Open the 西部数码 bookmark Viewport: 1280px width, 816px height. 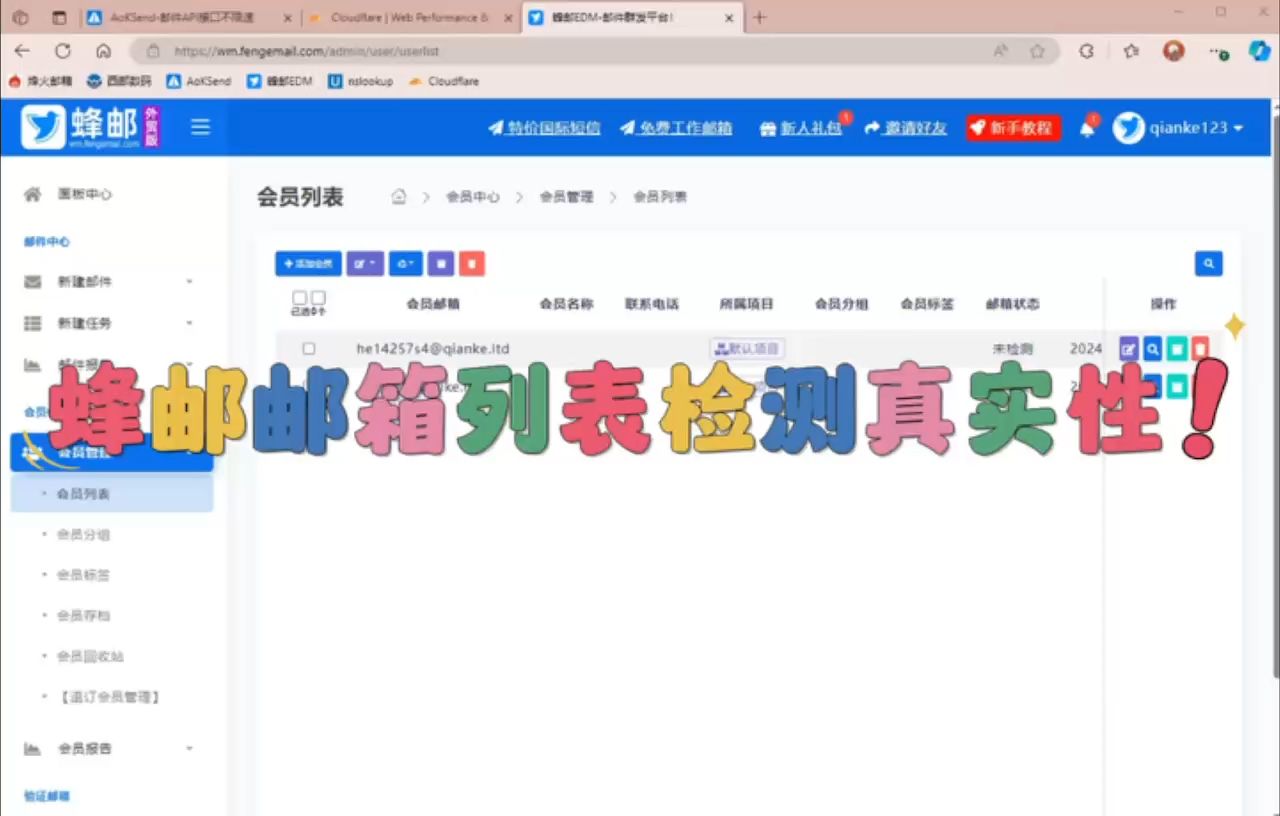click(119, 81)
